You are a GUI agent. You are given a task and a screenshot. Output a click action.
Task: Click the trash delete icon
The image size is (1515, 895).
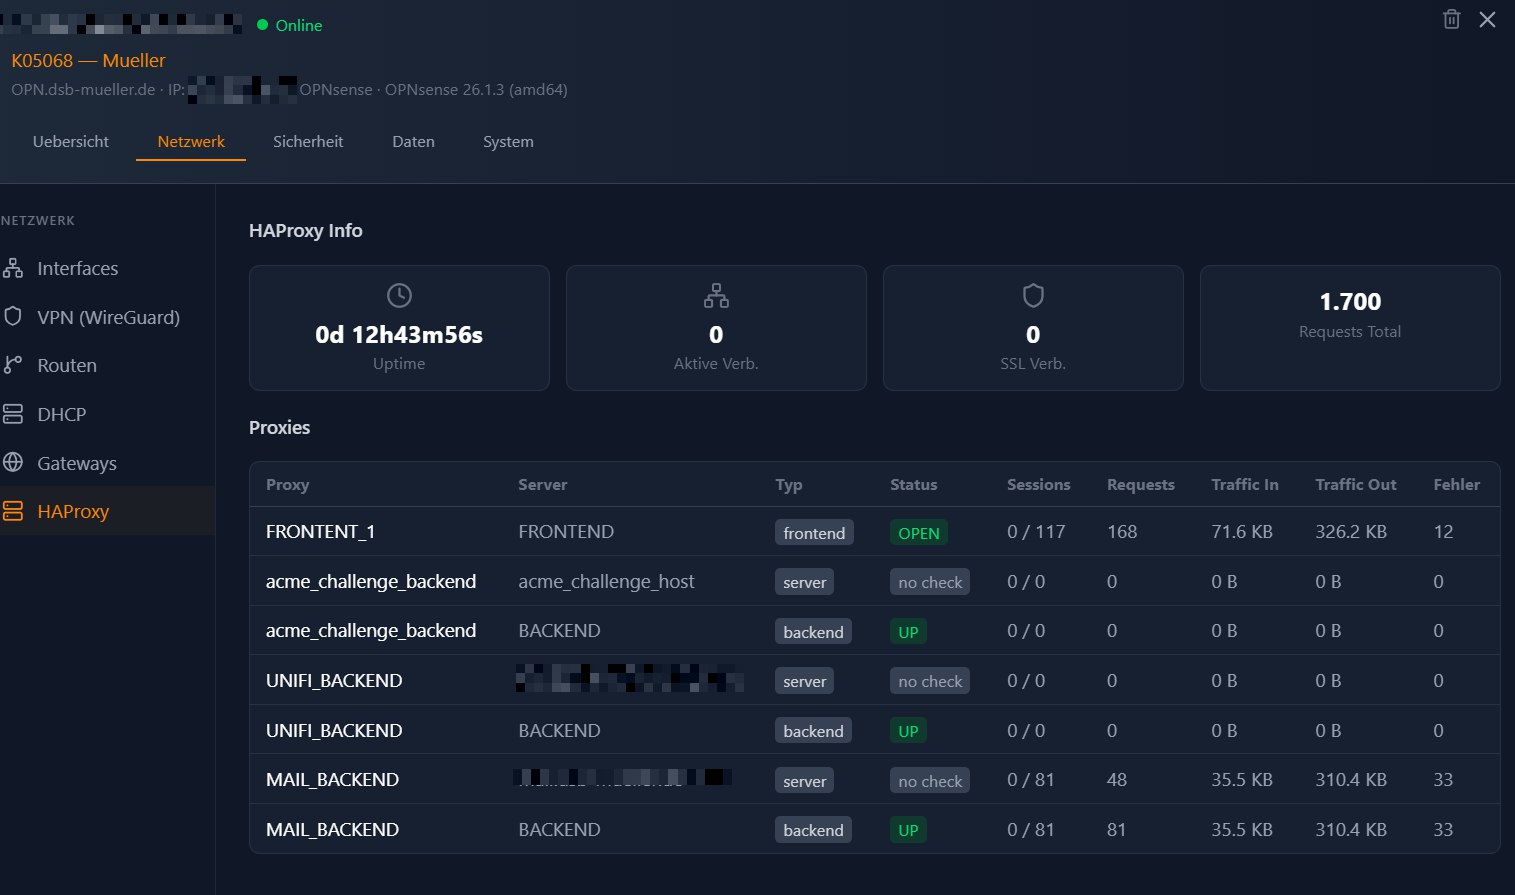pos(1452,19)
